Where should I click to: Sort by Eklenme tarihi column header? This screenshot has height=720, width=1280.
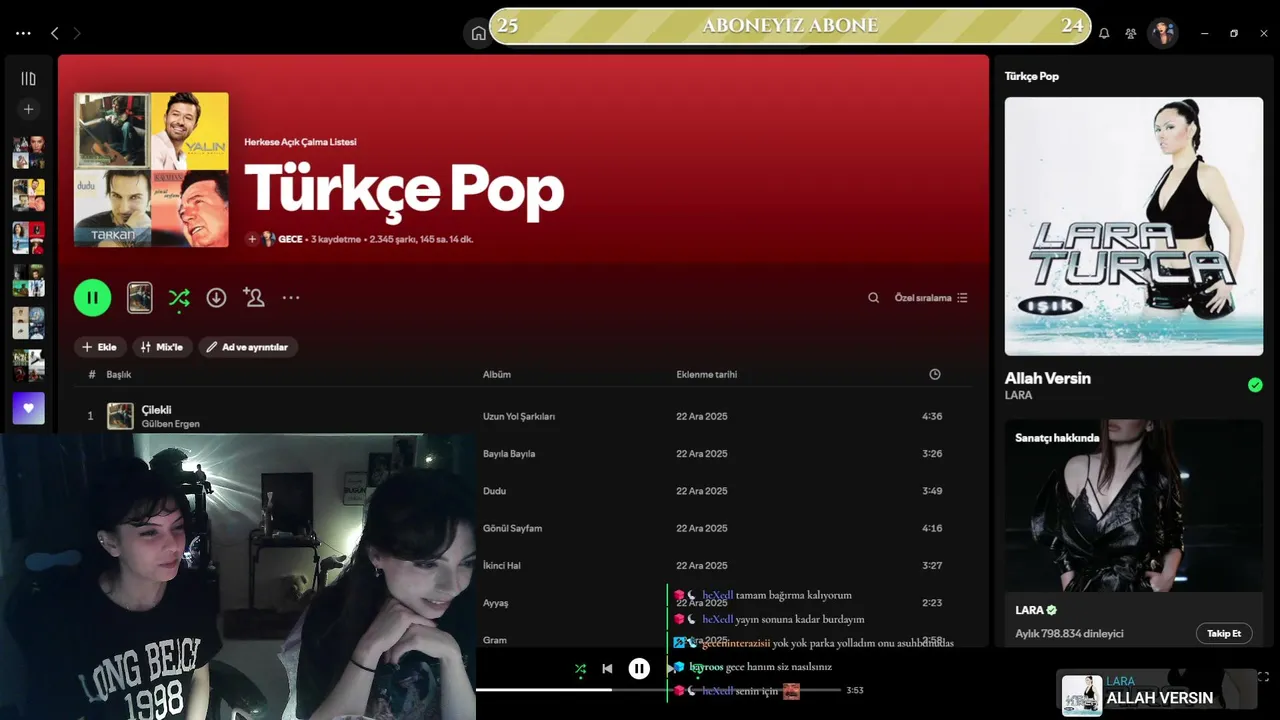pyautogui.click(x=707, y=374)
